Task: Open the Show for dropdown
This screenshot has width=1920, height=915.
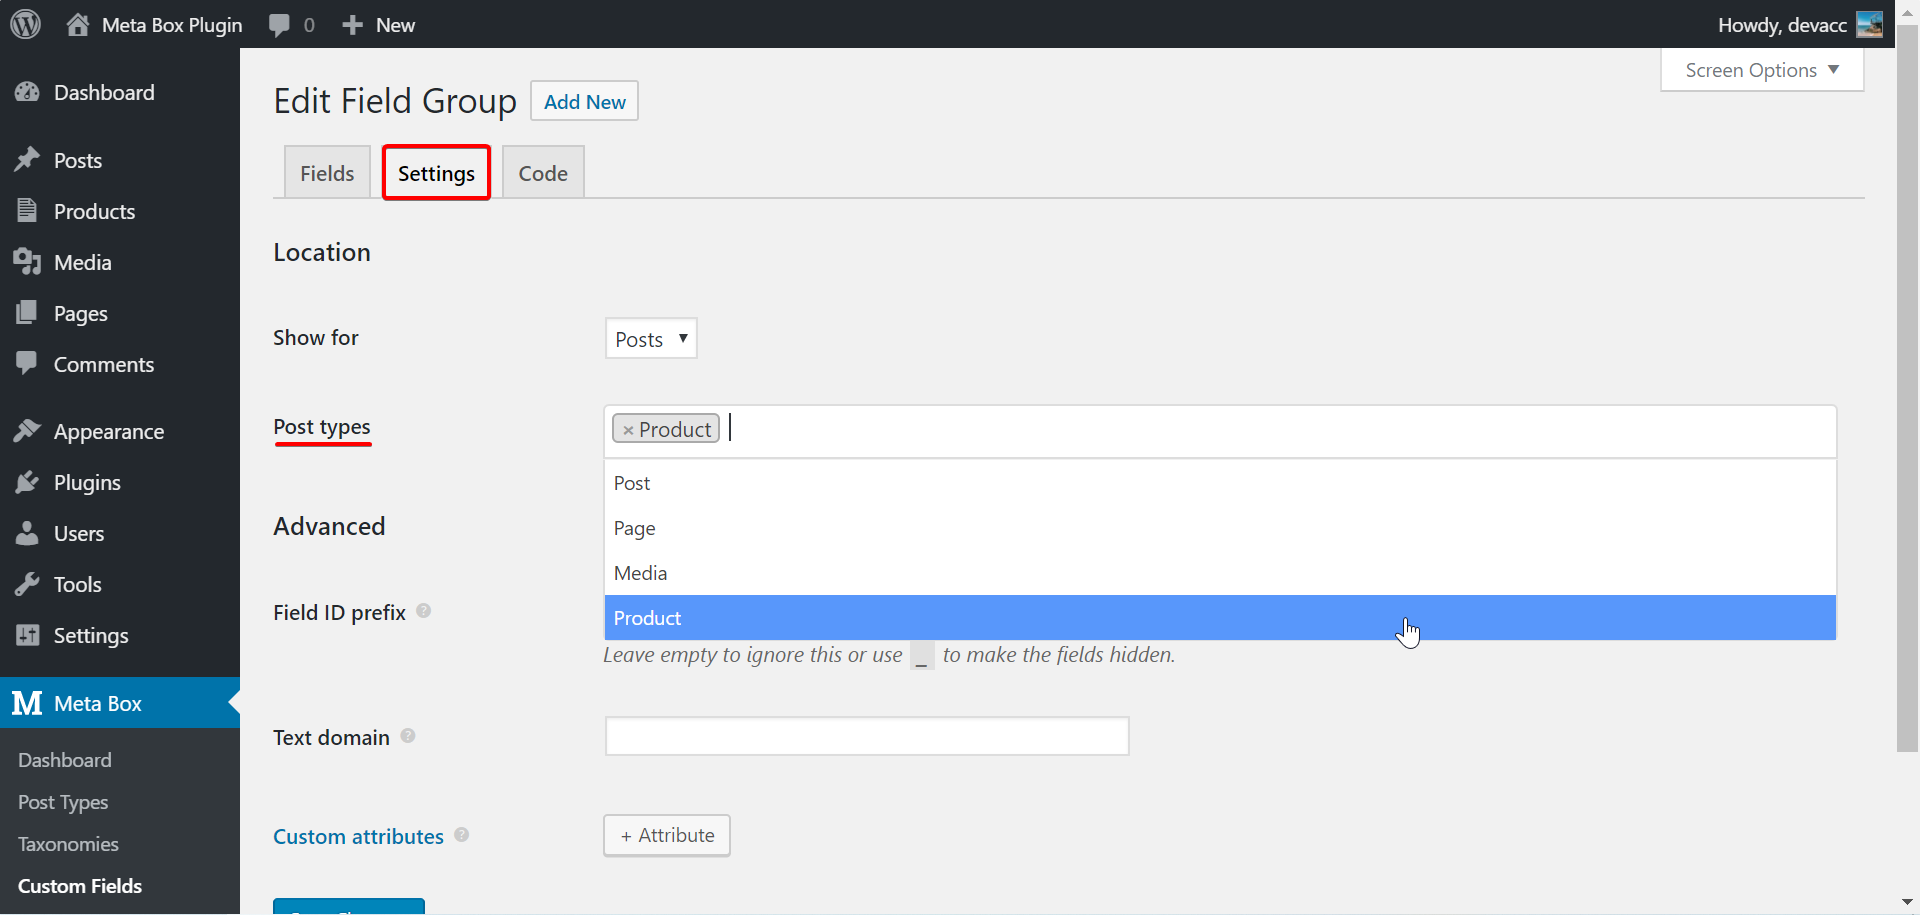Action: click(650, 338)
